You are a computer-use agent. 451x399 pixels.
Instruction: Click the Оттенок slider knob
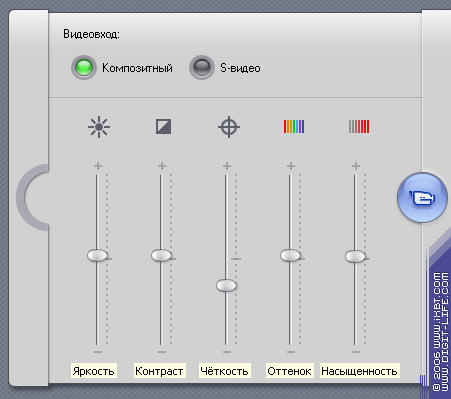290,256
